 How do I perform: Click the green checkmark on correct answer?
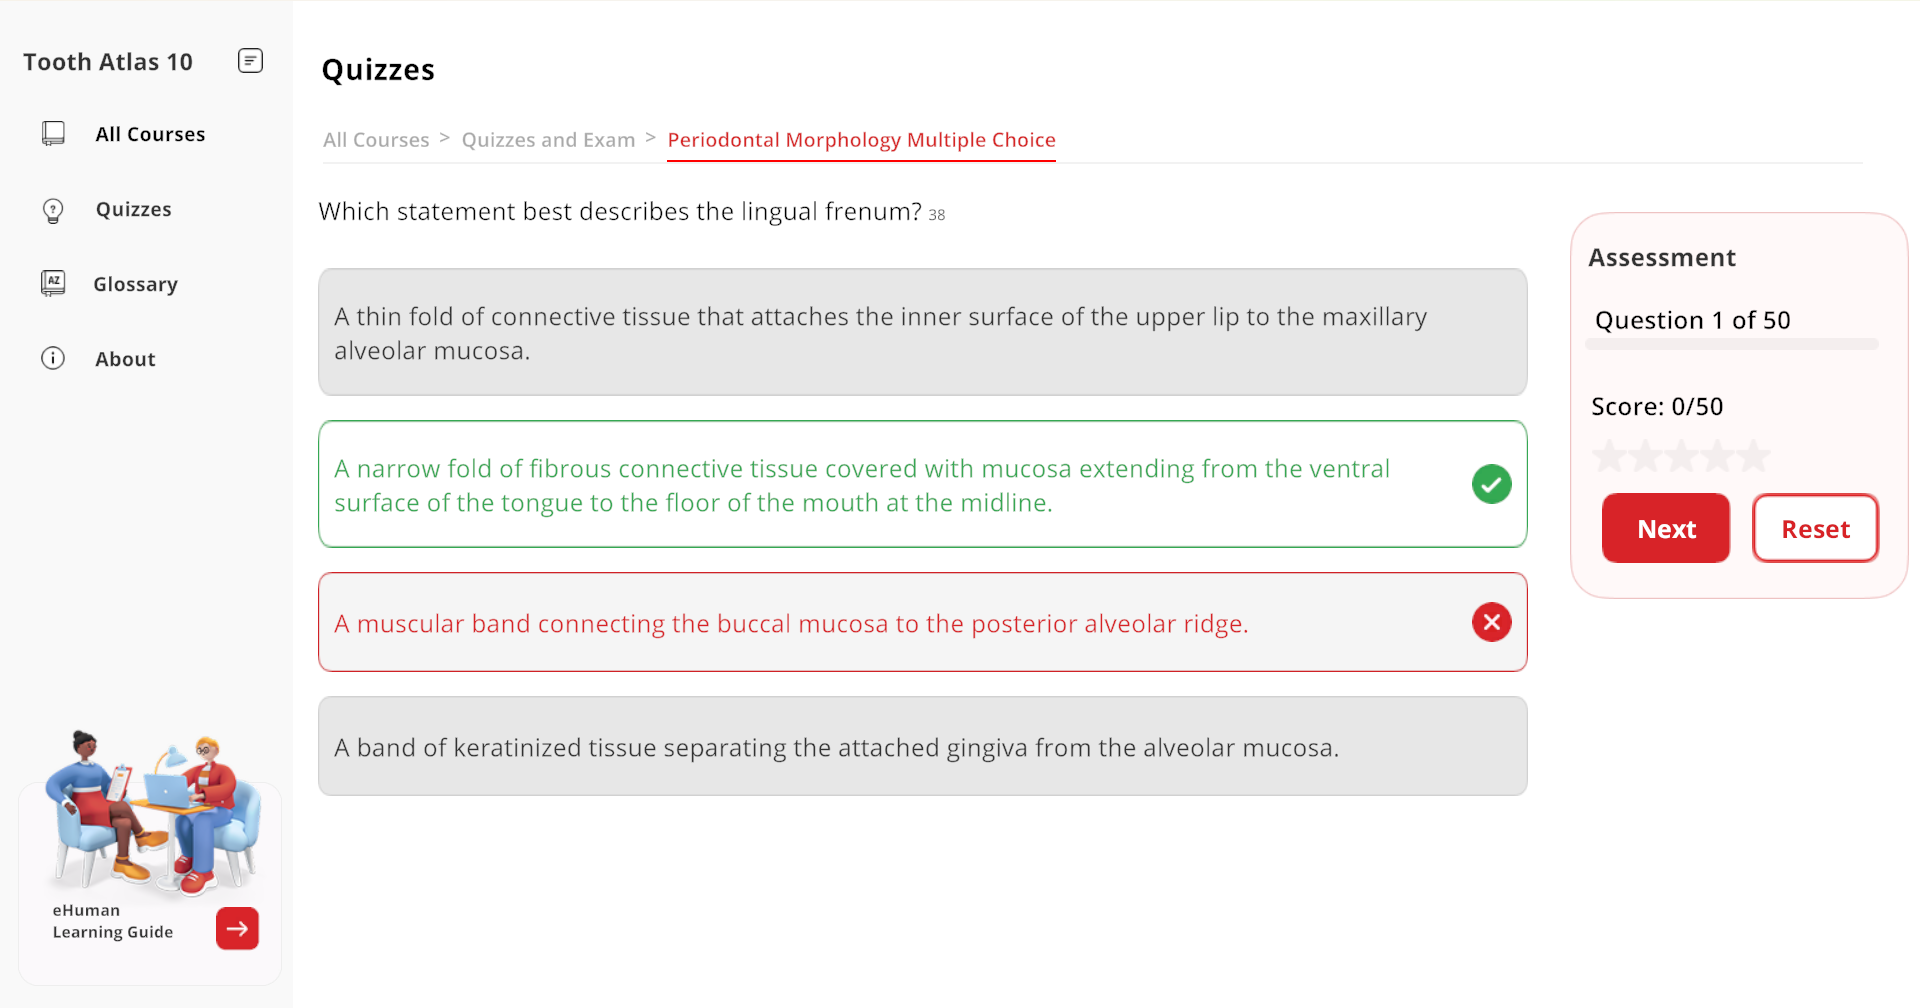coord(1491,484)
